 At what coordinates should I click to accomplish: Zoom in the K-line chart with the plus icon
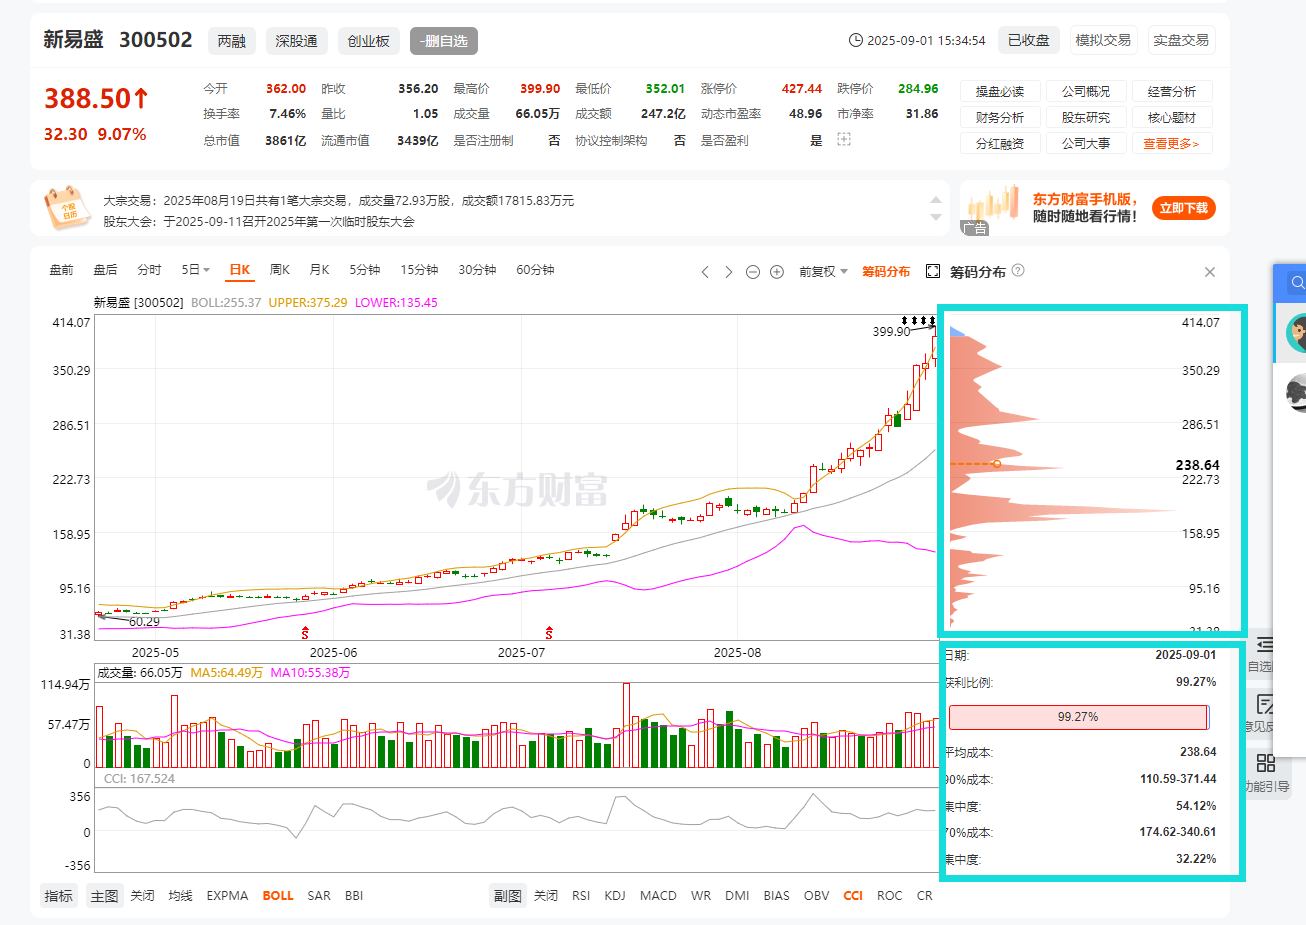777,272
